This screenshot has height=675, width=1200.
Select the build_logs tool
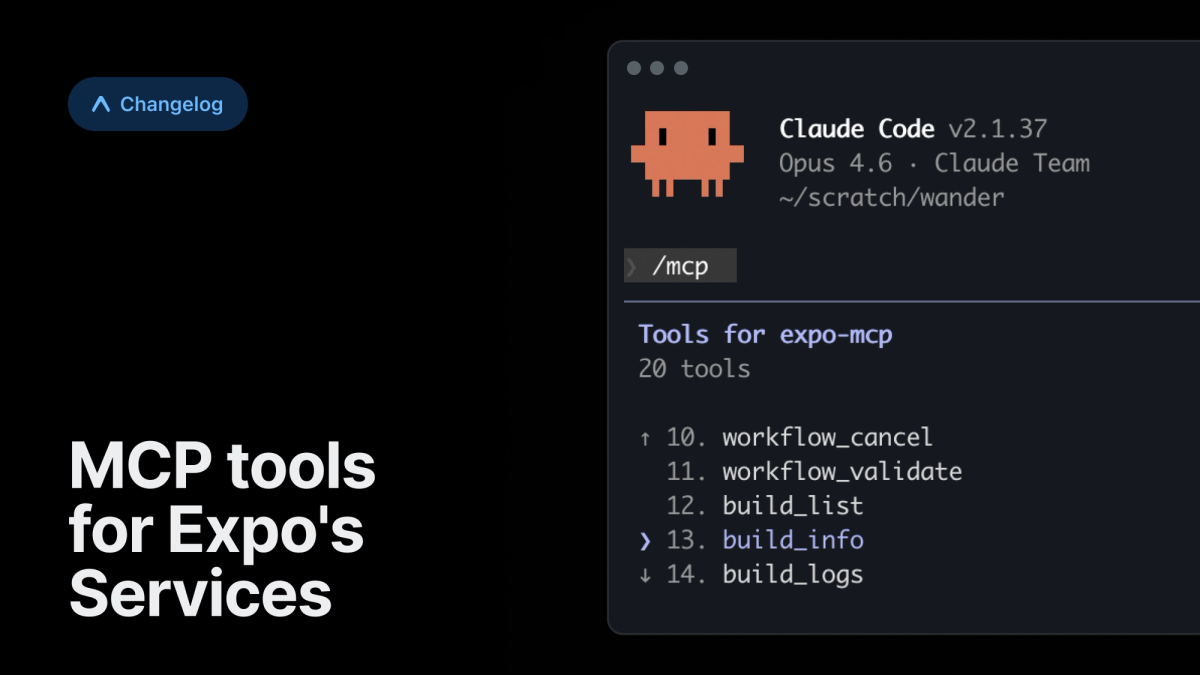793,575
